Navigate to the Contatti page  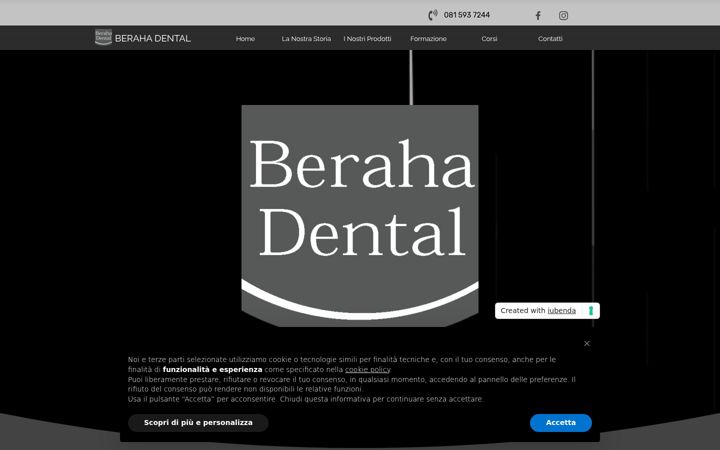tap(550, 39)
